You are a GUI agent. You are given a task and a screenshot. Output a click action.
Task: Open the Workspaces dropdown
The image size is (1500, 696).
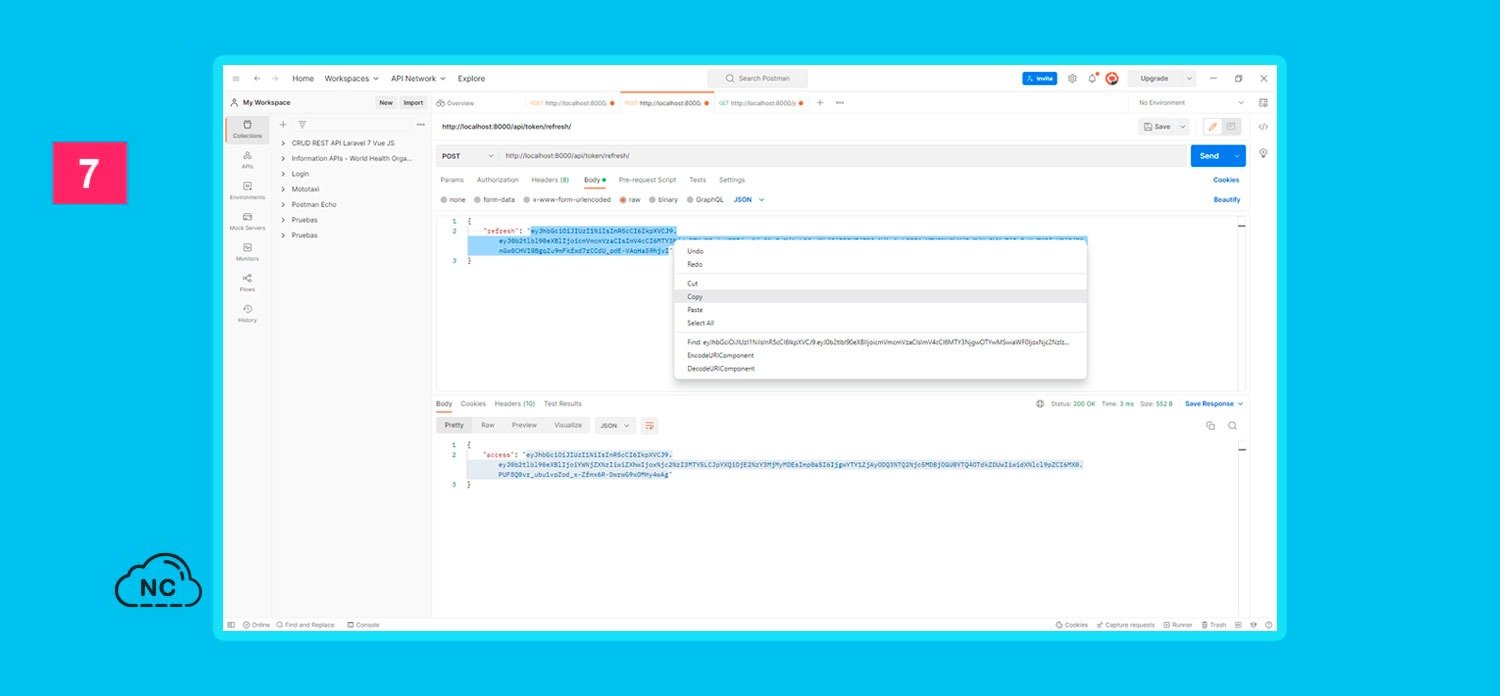[x=352, y=78]
